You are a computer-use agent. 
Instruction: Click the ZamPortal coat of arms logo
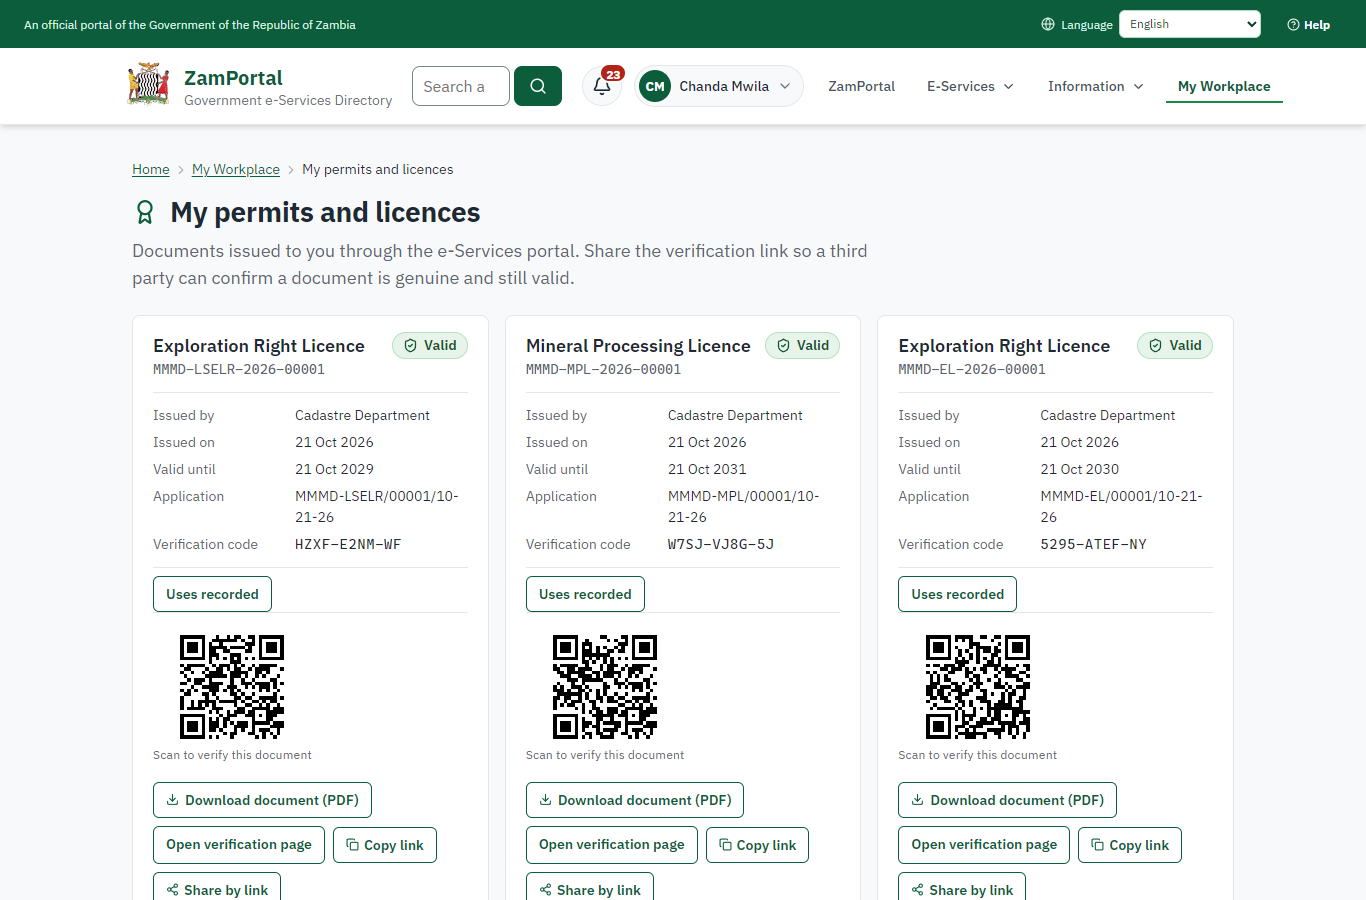pos(149,85)
